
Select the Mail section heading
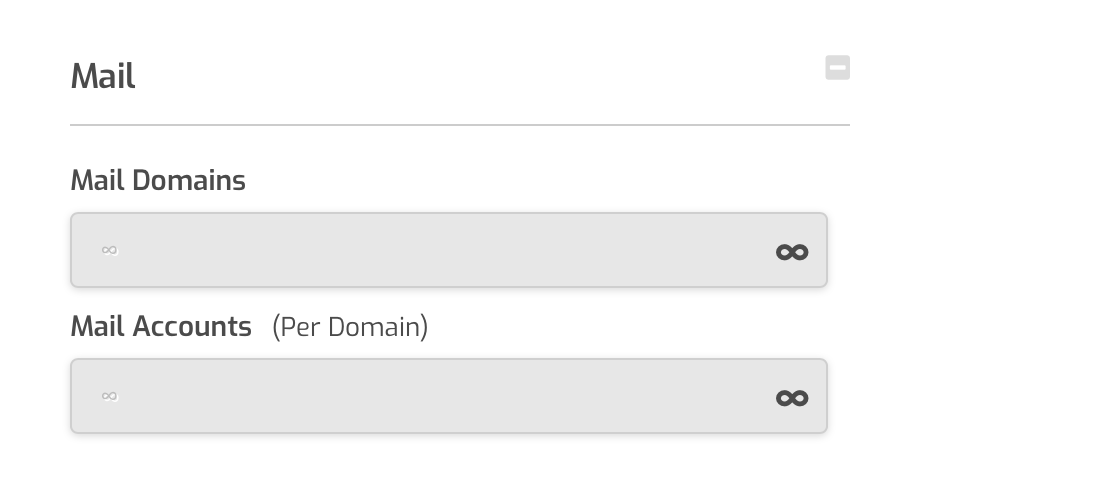[x=103, y=76]
